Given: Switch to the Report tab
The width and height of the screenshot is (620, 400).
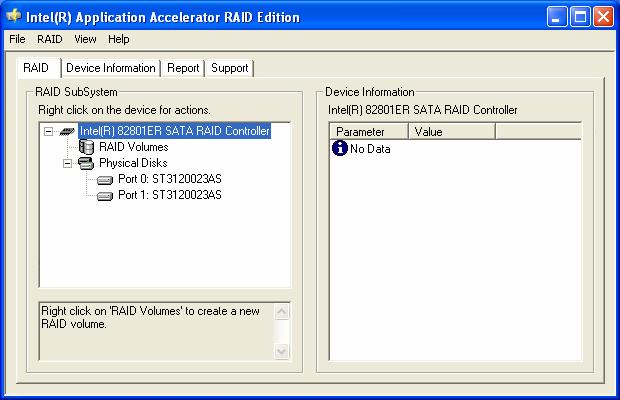Looking at the screenshot, I should pos(183,68).
